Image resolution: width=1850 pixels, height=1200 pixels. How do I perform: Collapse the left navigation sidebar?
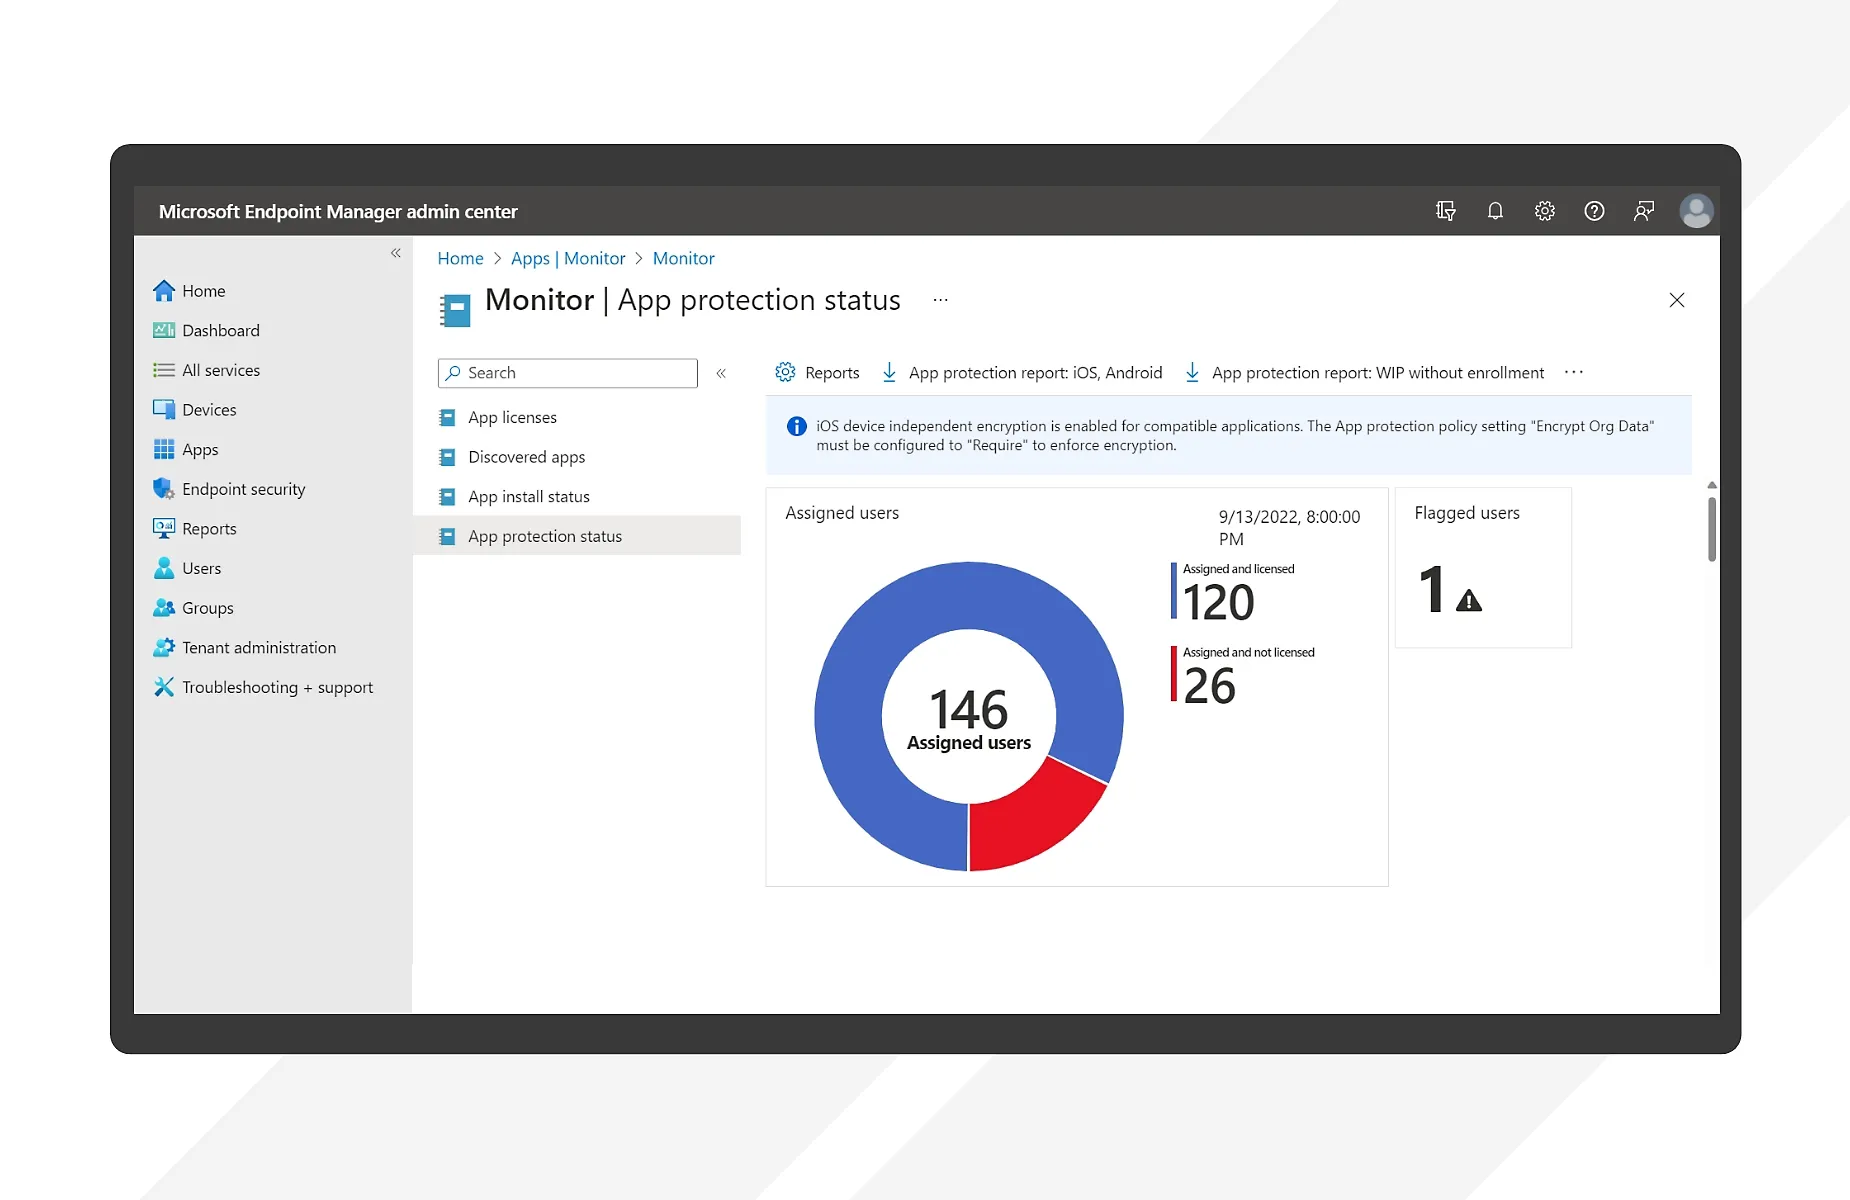[396, 254]
